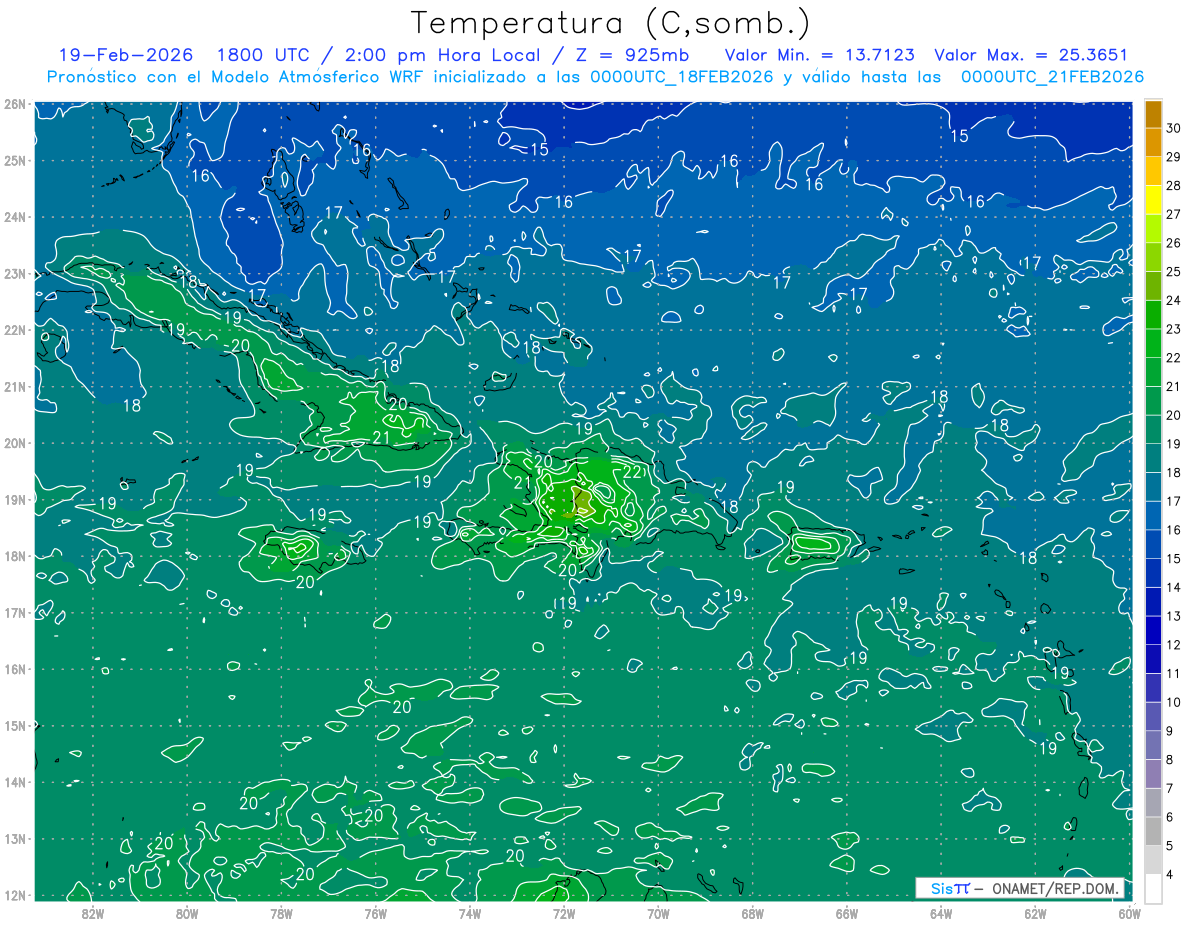Click the '82W' longitude axis label

(x=93, y=913)
